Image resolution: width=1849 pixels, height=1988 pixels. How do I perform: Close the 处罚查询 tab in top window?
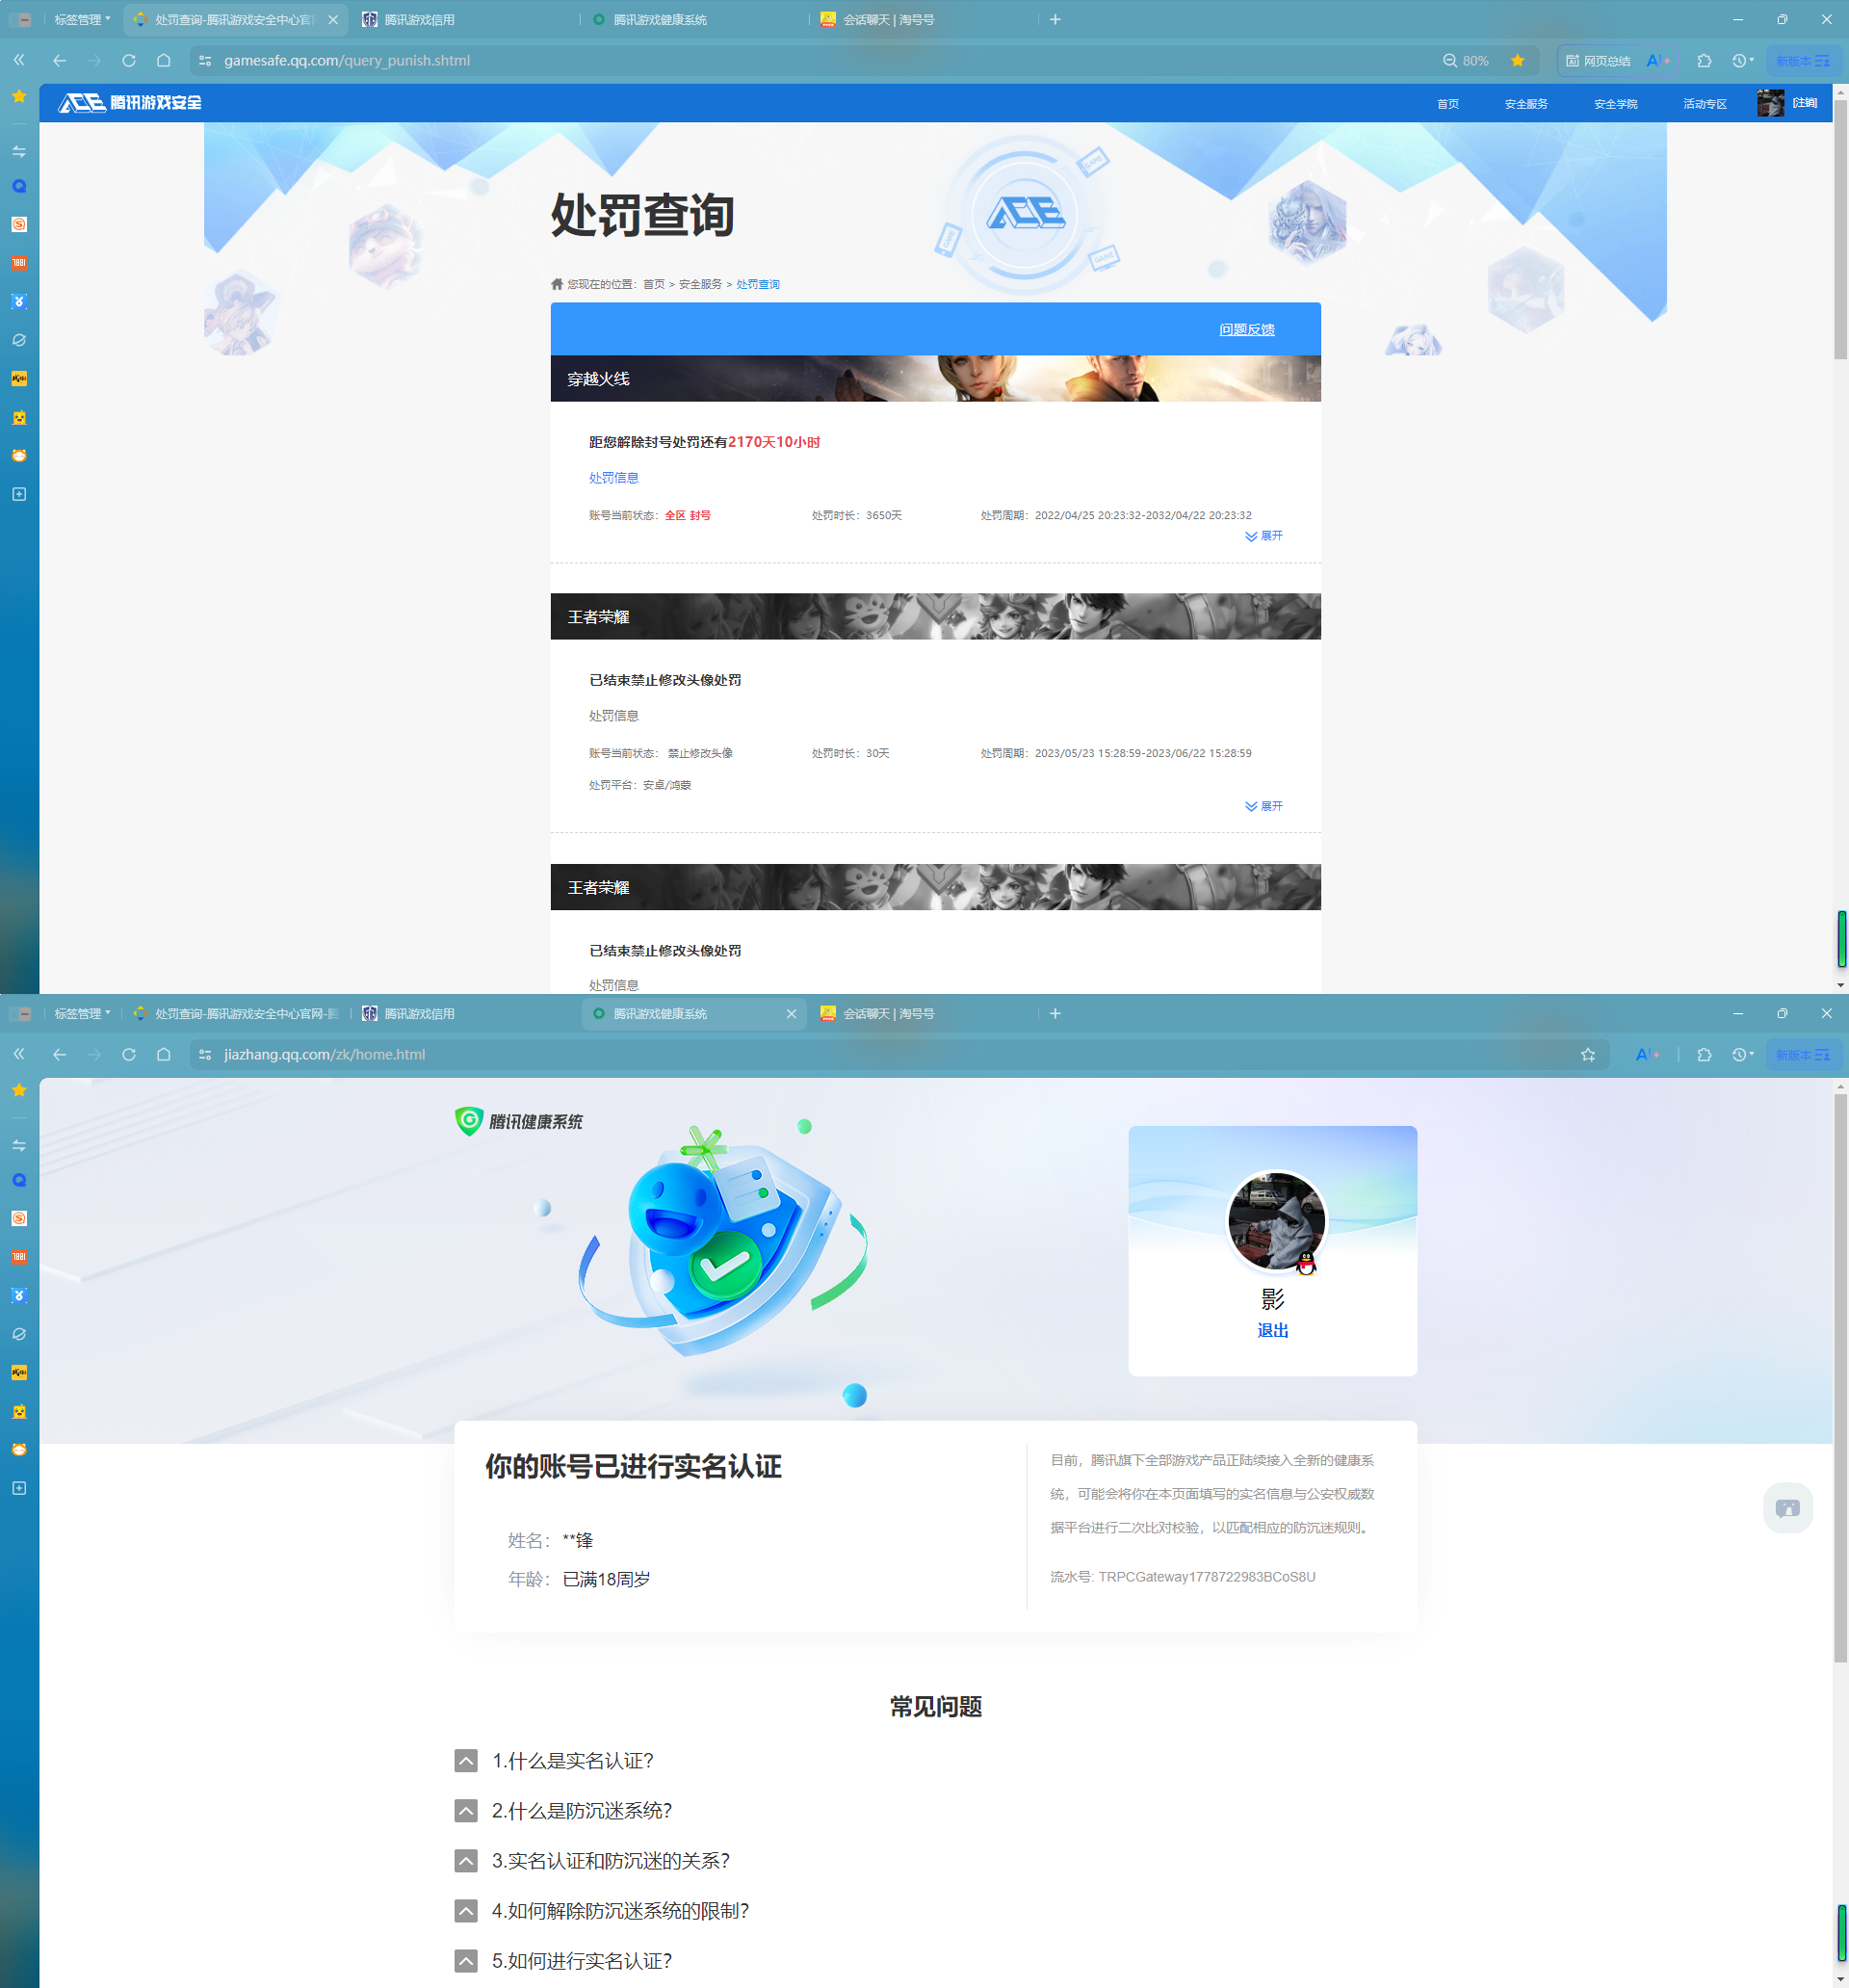333,19
